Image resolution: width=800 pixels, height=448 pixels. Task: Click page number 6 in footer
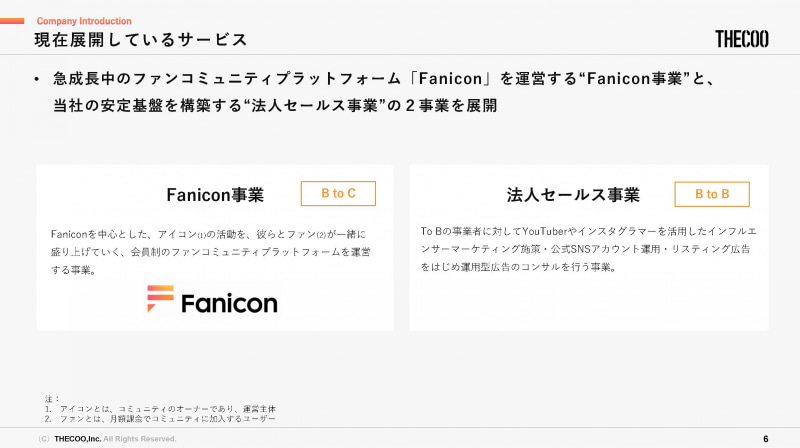pyautogui.click(x=765, y=438)
